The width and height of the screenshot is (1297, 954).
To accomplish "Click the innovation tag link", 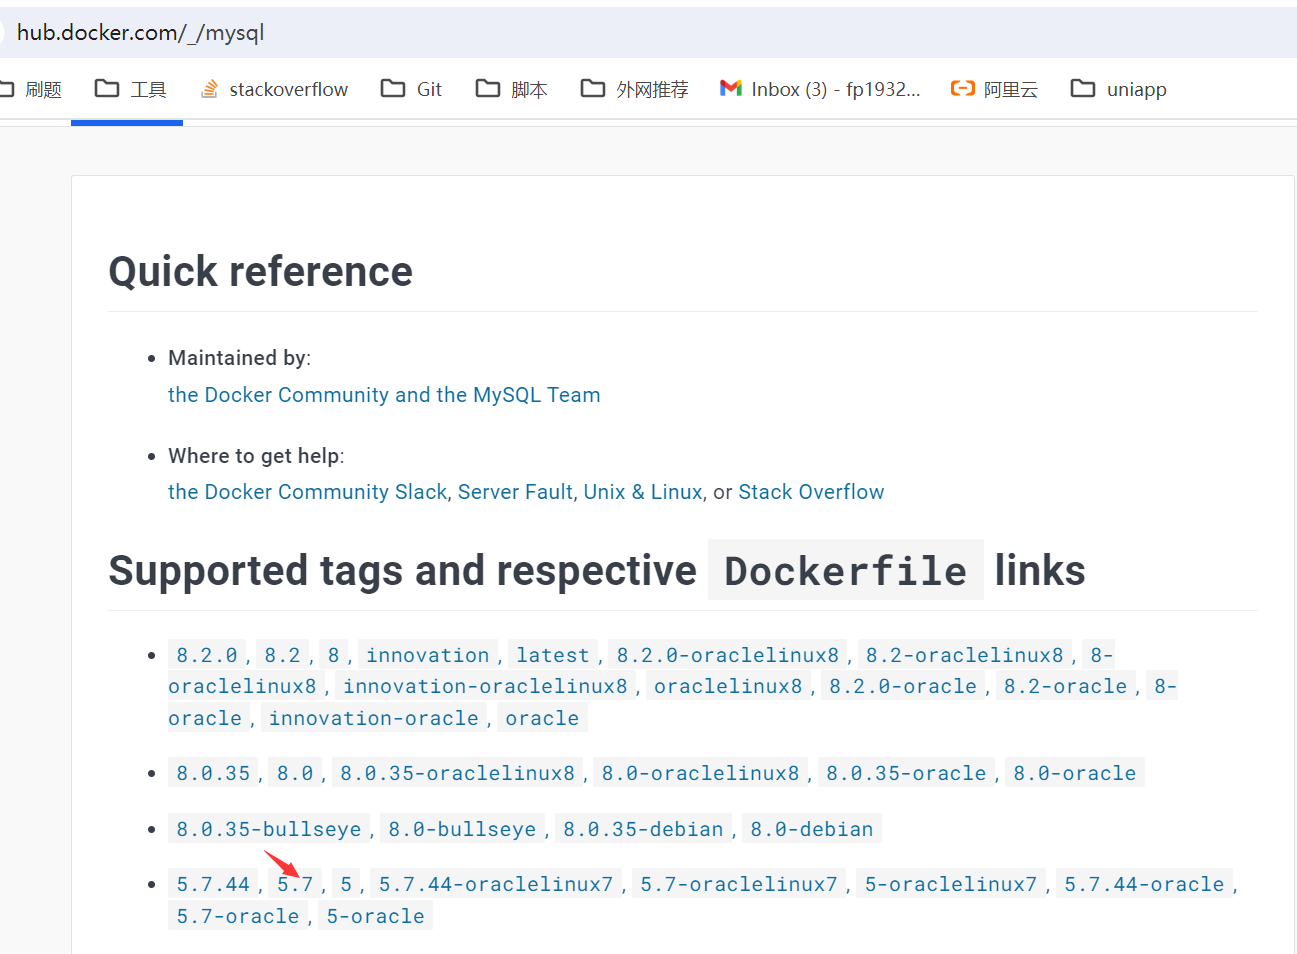I will click(428, 655).
